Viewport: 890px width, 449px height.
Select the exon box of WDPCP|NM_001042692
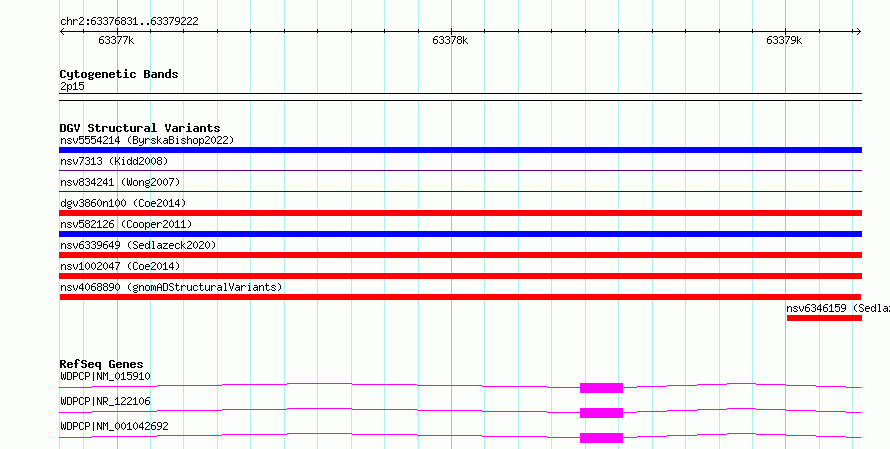click(601, 438)
